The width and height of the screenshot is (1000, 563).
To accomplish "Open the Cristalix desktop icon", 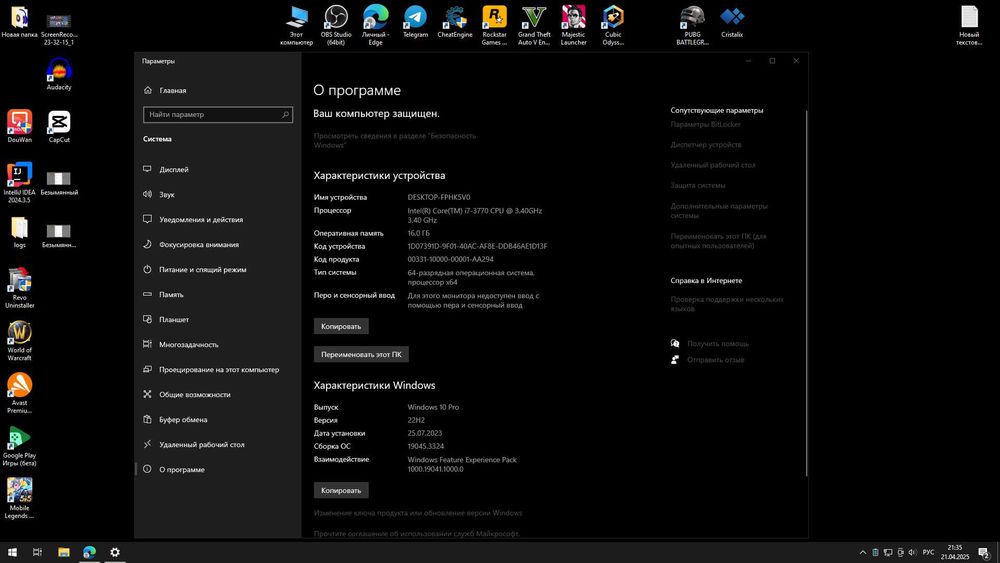I will (x=732, y=22).
